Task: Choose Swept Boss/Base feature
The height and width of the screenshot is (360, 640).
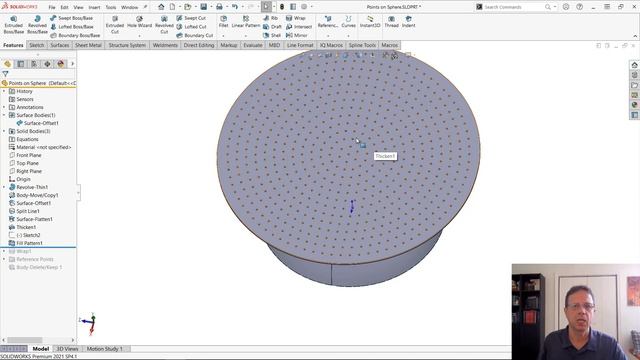Action: 71,18
